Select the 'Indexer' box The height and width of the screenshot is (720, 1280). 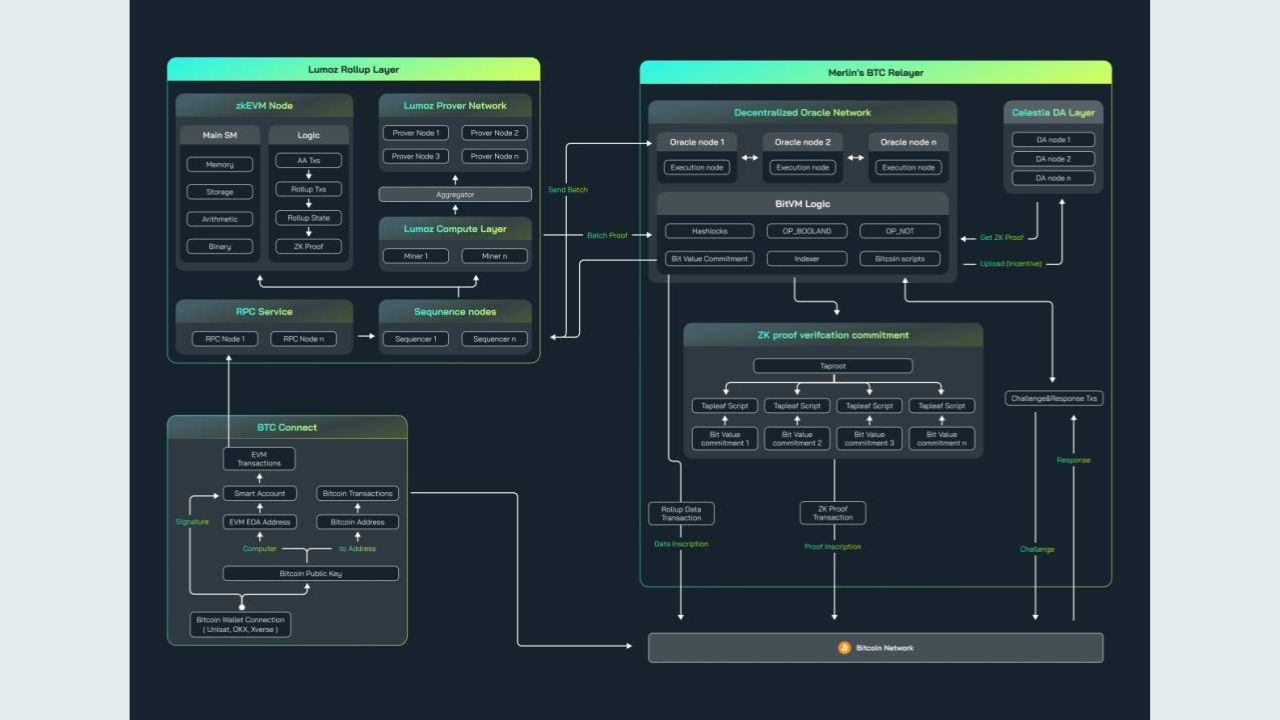click(807, 259)
